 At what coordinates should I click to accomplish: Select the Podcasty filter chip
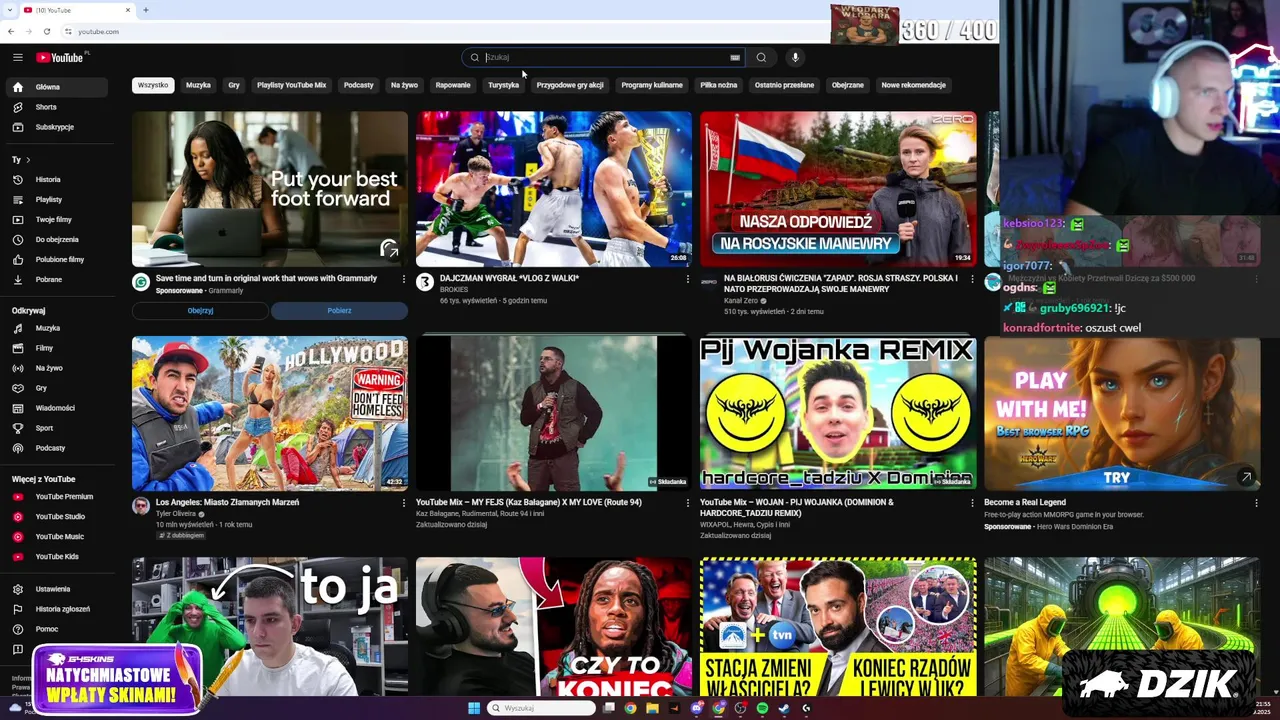coord(359,85)
